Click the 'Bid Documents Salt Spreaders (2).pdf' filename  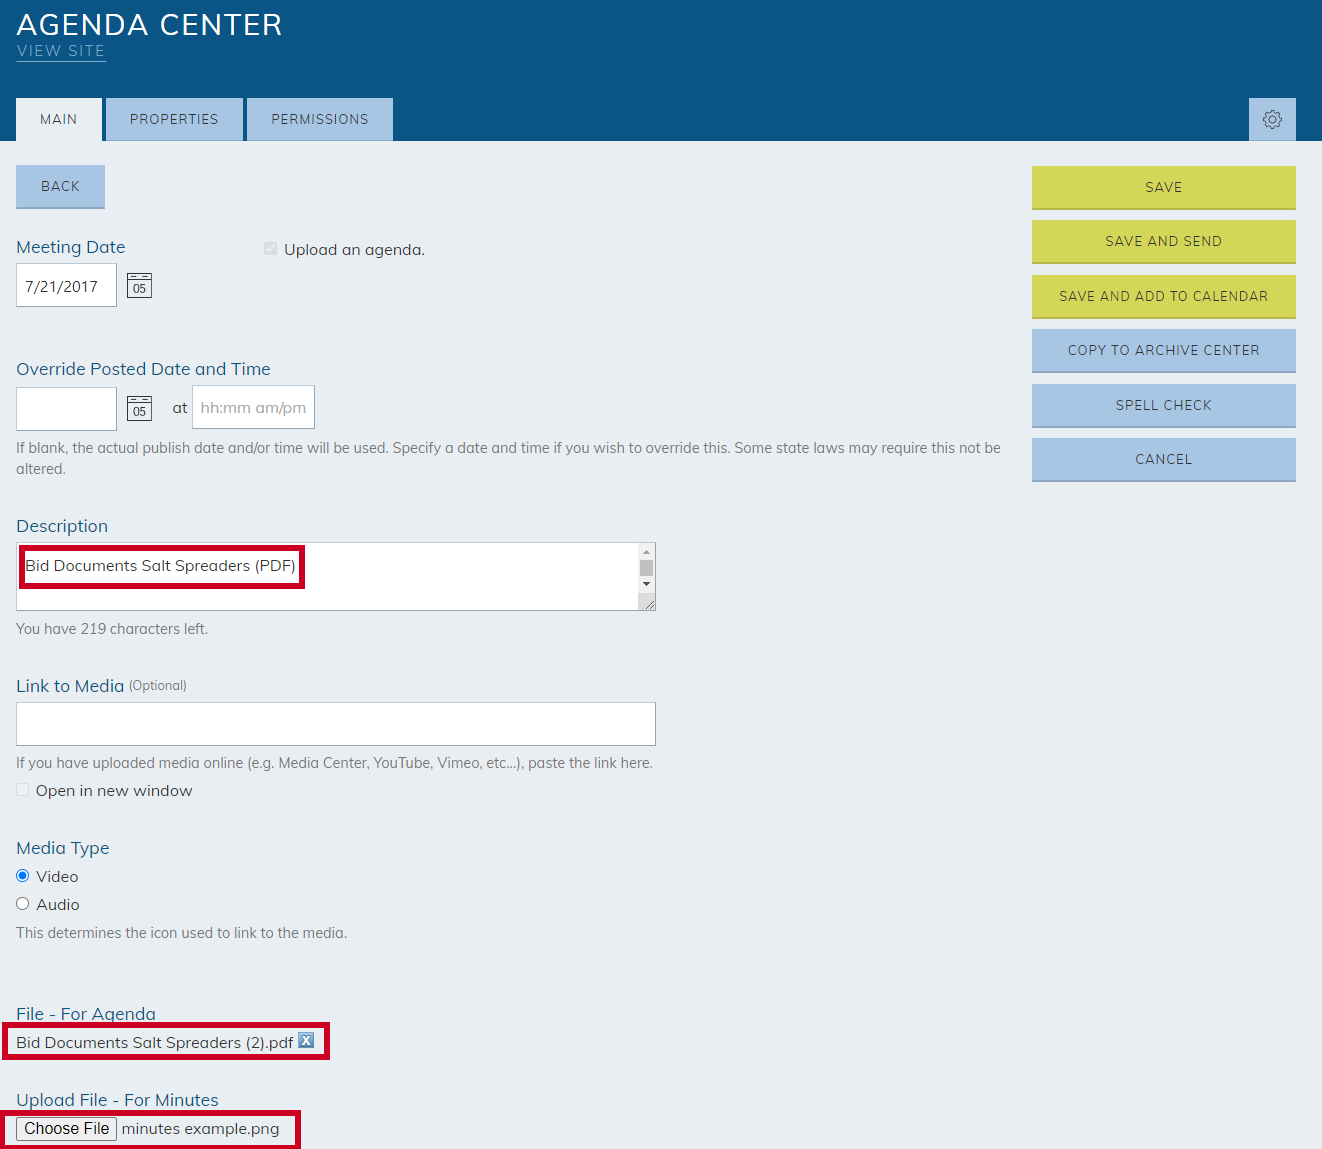(155, 1042)
